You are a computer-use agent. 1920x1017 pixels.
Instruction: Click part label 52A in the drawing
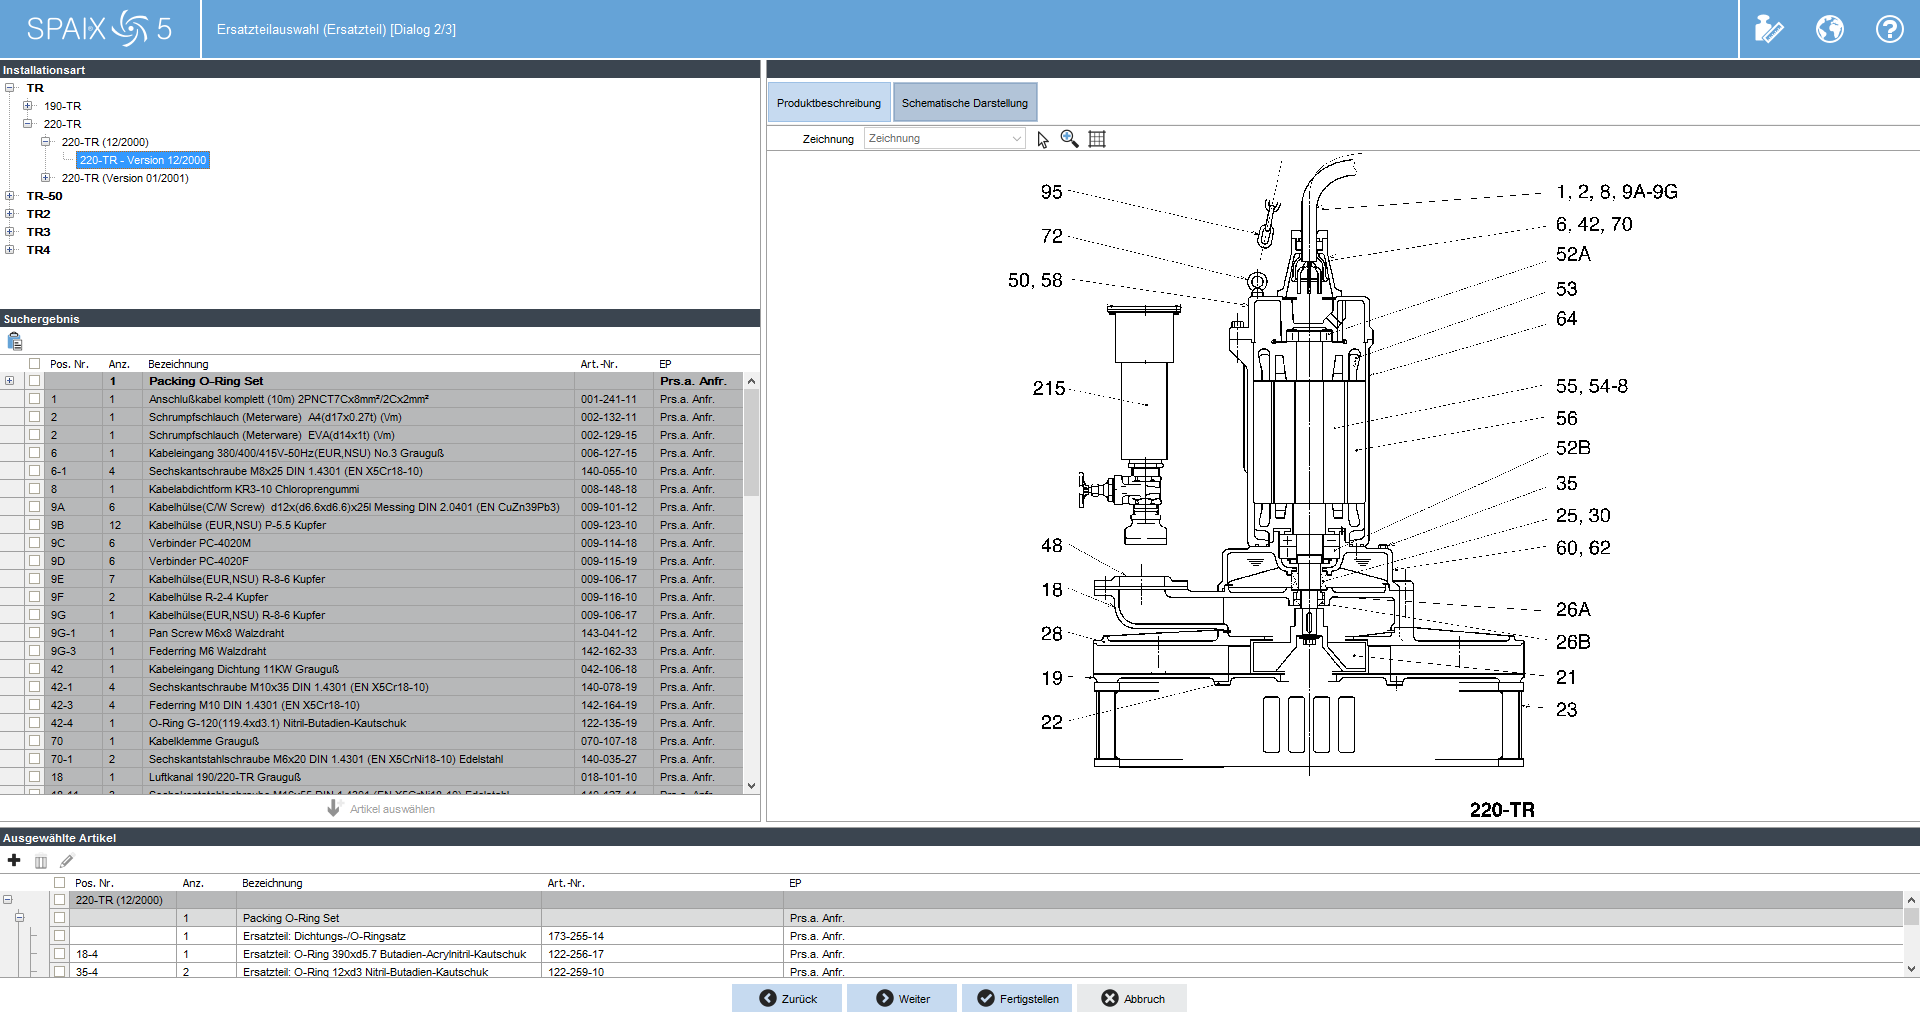pos(1573,254)
